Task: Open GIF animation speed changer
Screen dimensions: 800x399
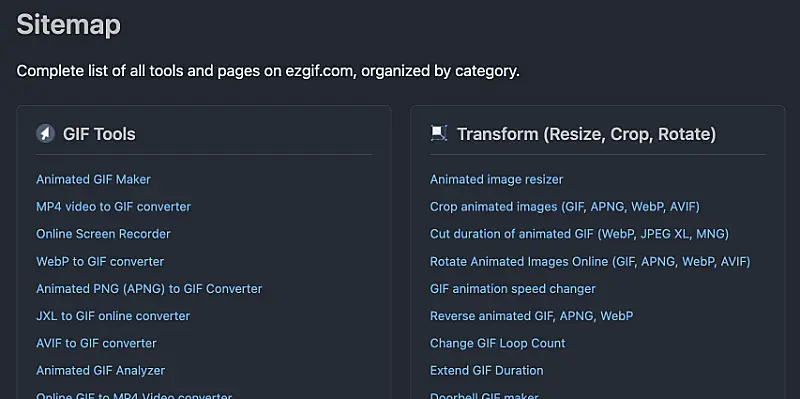Action: [x=513, y=289]
